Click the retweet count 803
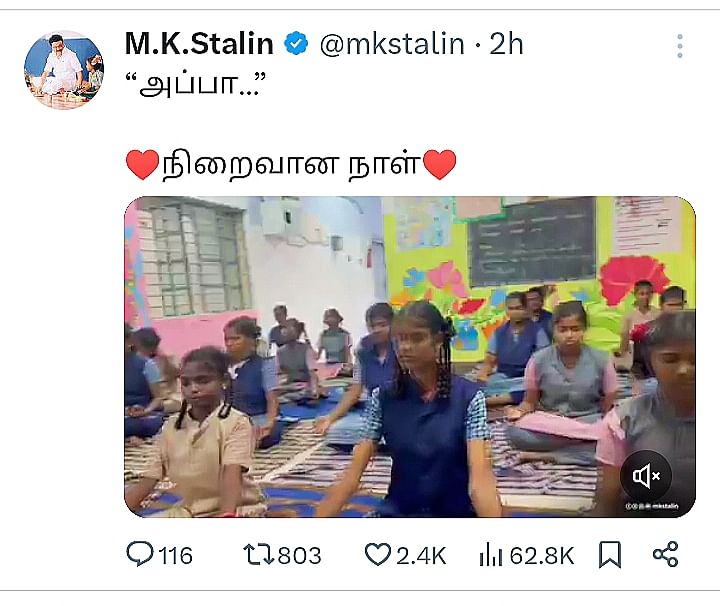The height and width of the screenshot is (606, 720). point(299,555)
